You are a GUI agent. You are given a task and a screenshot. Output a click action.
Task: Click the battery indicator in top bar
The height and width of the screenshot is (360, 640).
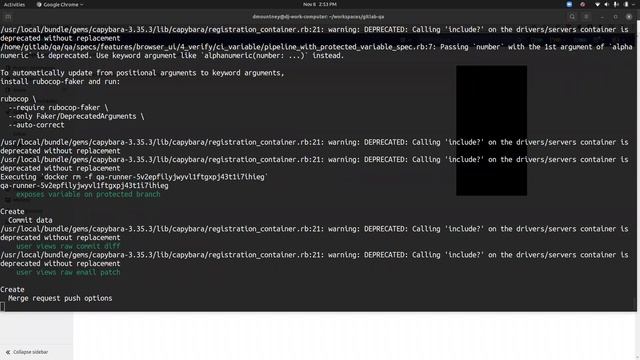626,4
